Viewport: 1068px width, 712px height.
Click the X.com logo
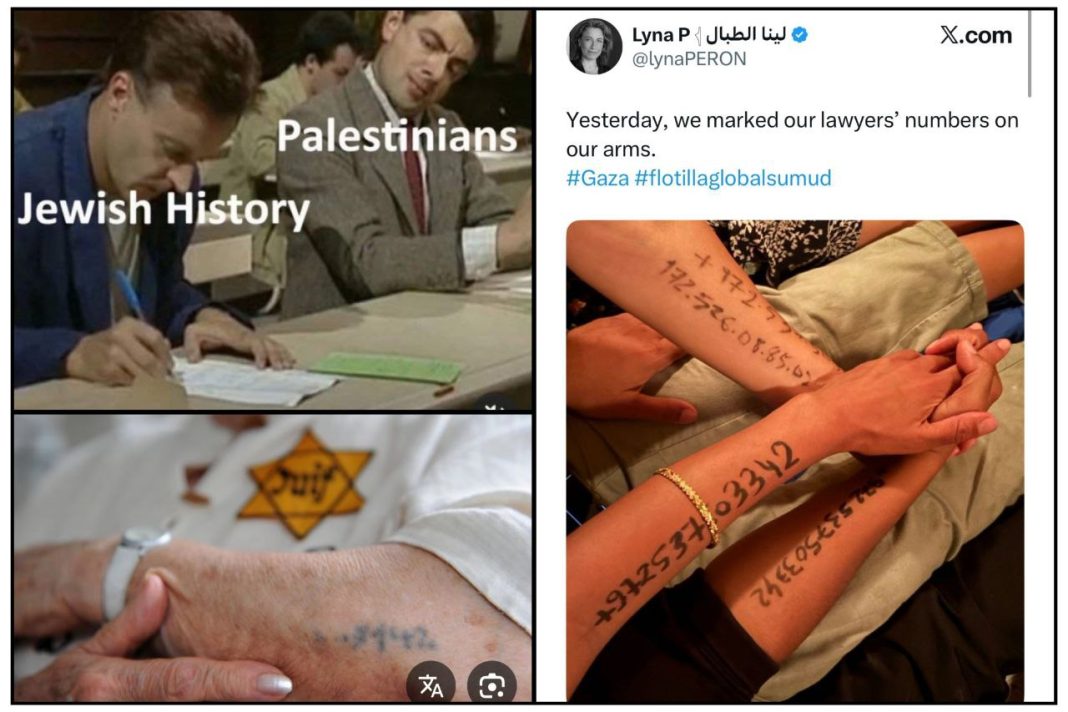point(976,35)
